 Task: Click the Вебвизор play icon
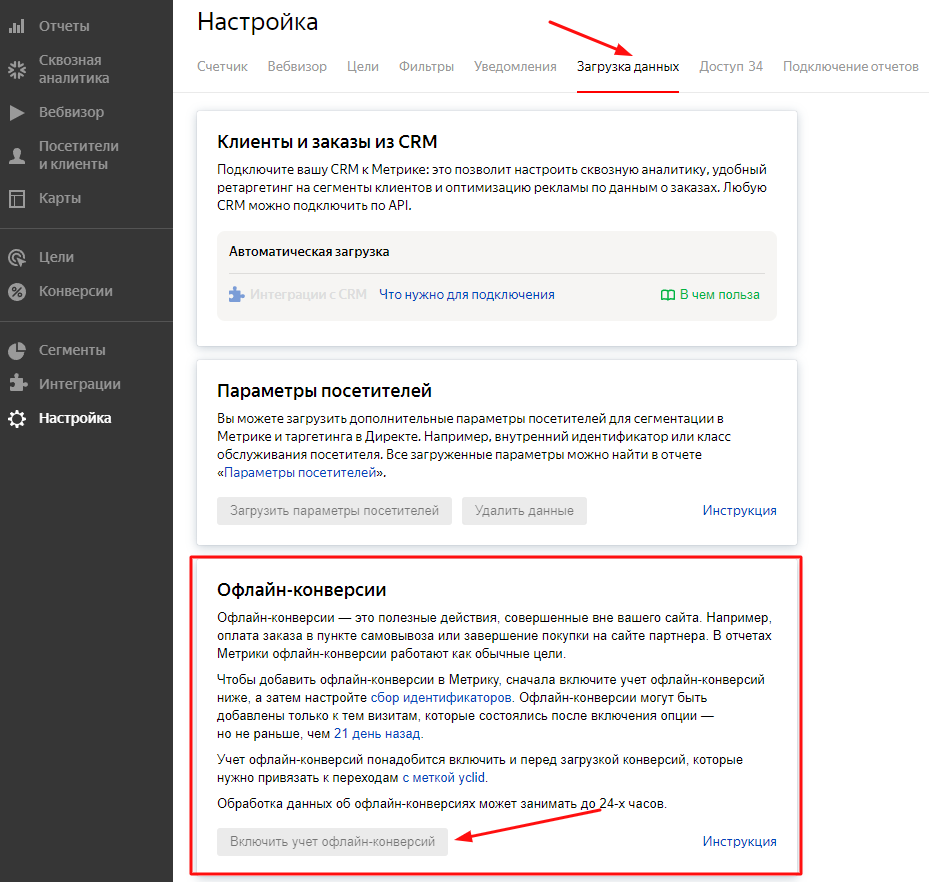[17, 113]
